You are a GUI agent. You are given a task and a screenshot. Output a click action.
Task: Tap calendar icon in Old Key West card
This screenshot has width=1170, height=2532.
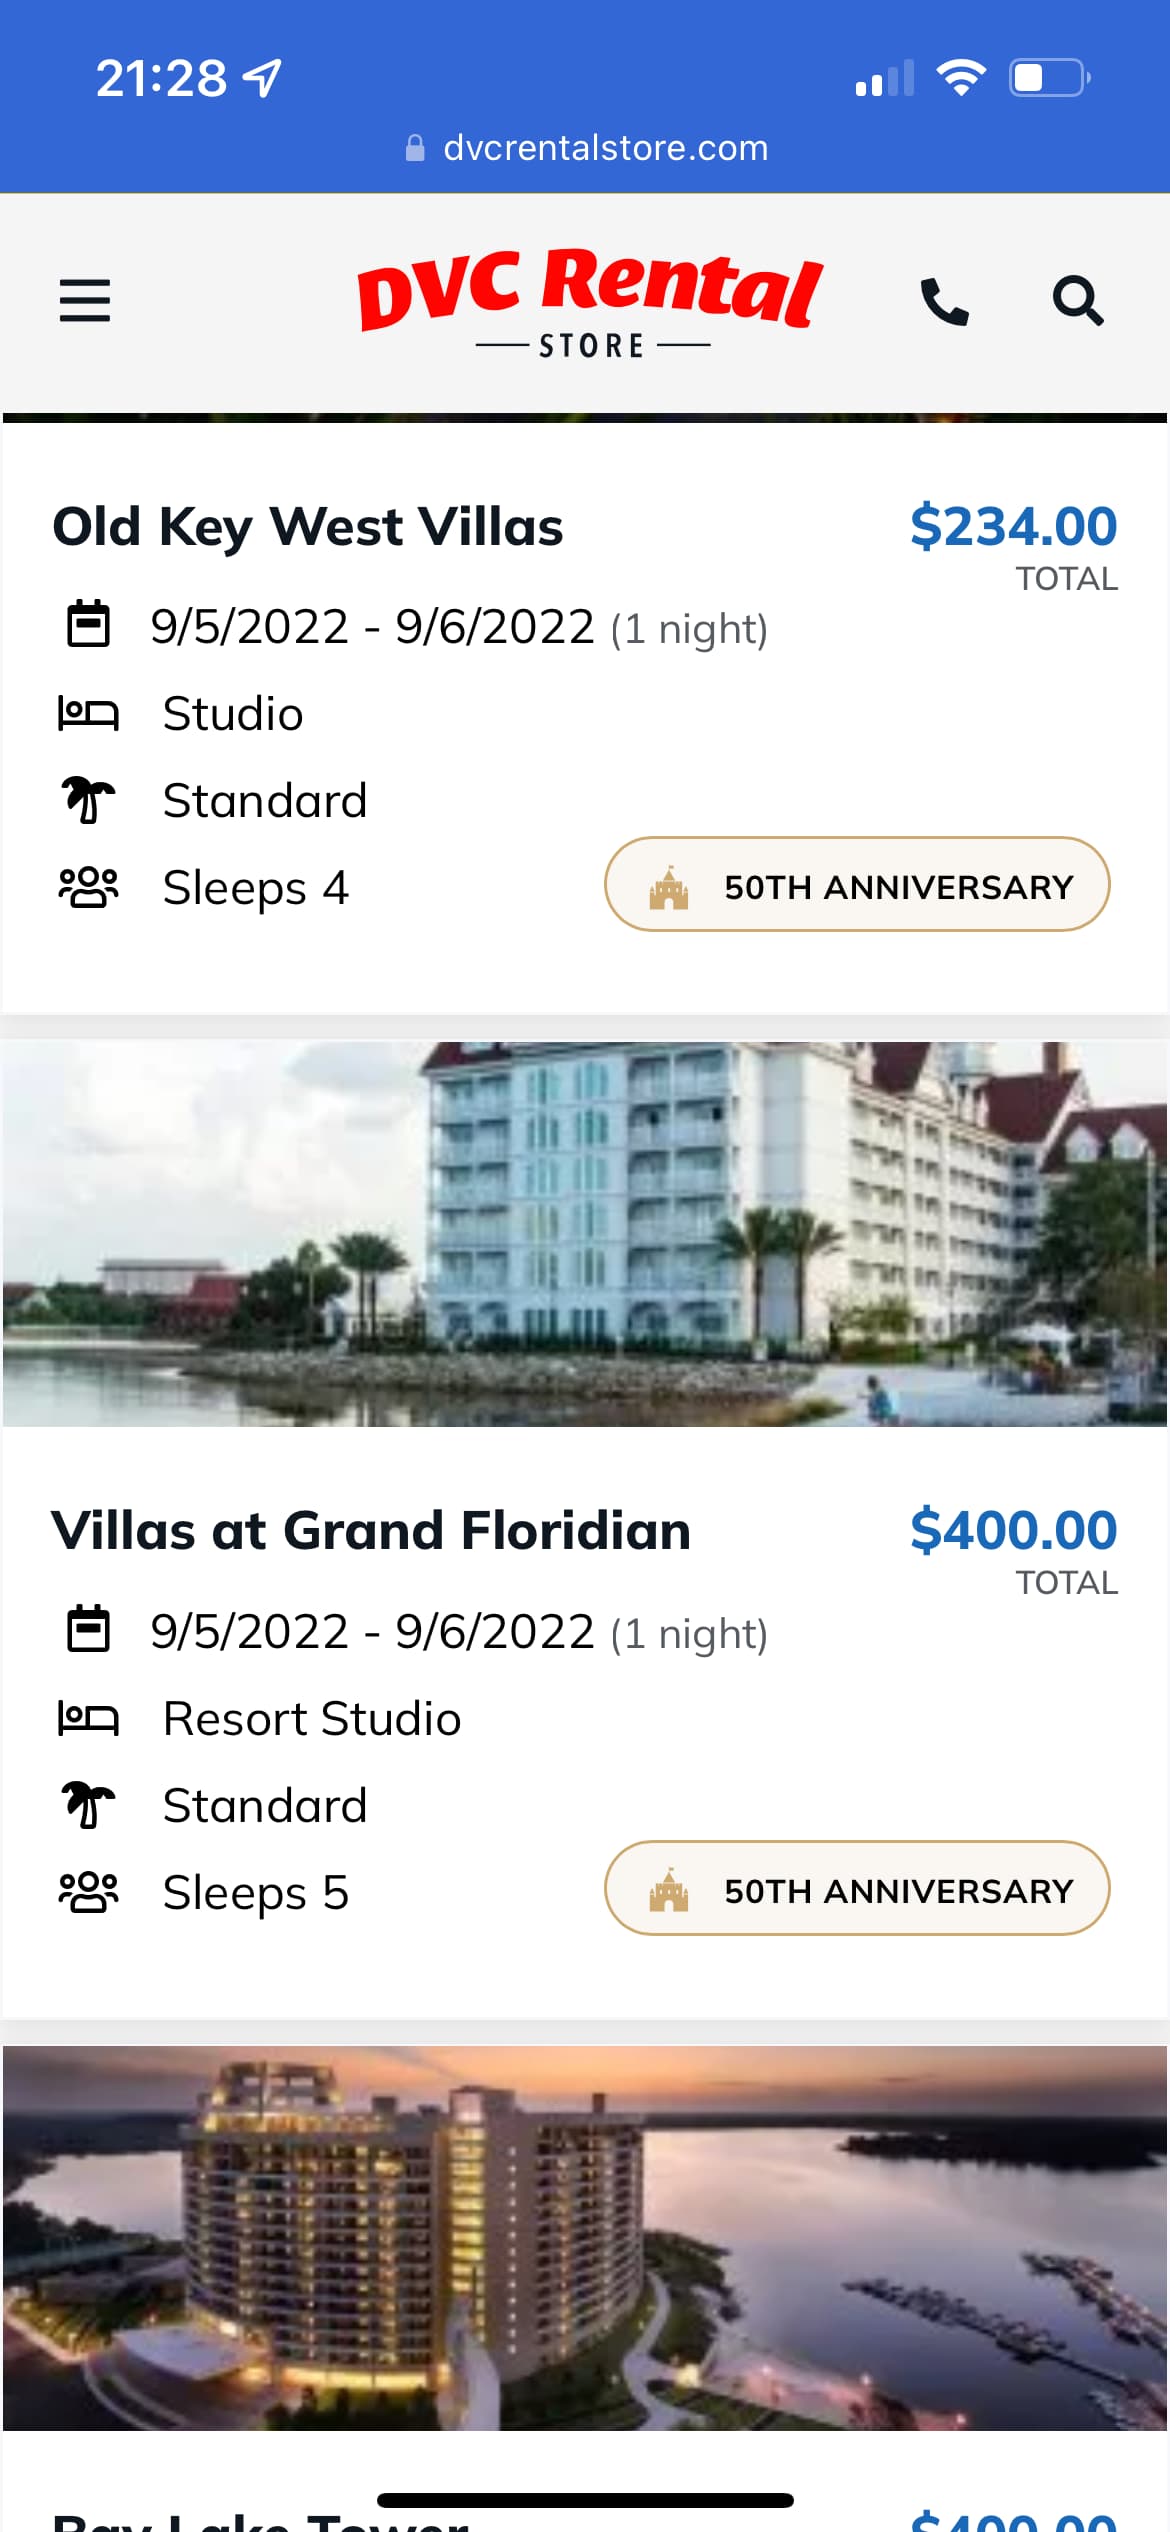88,625
